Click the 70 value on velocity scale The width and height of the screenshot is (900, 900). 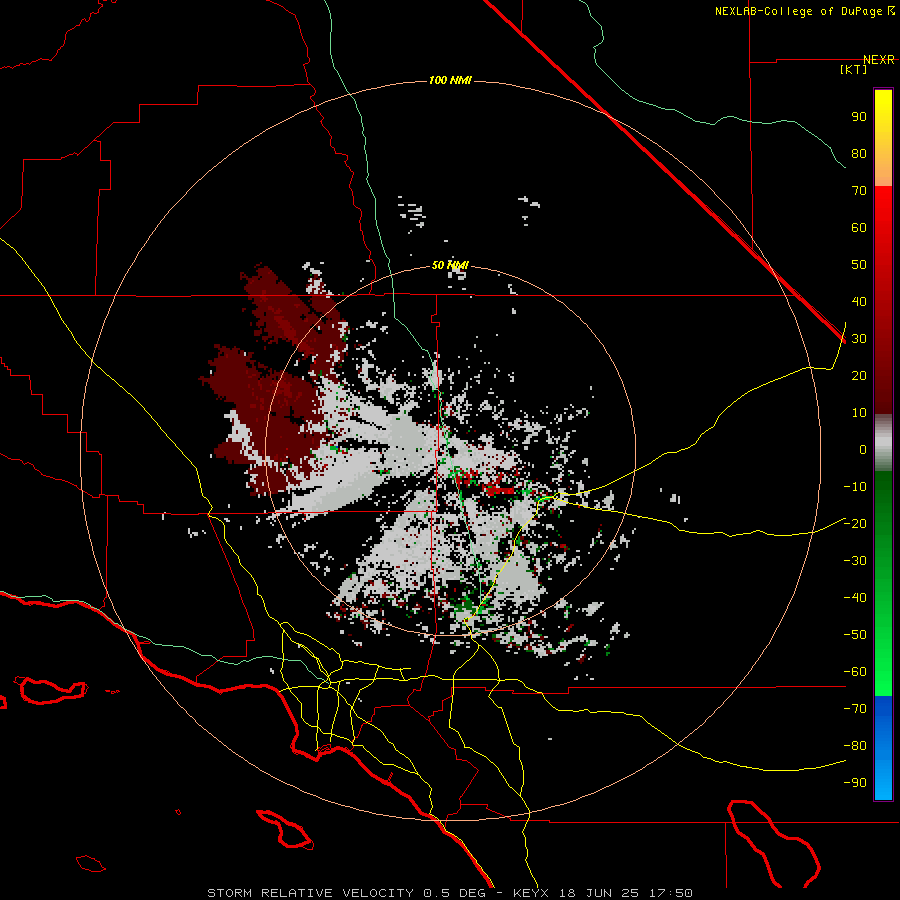(x=859, y=191)
